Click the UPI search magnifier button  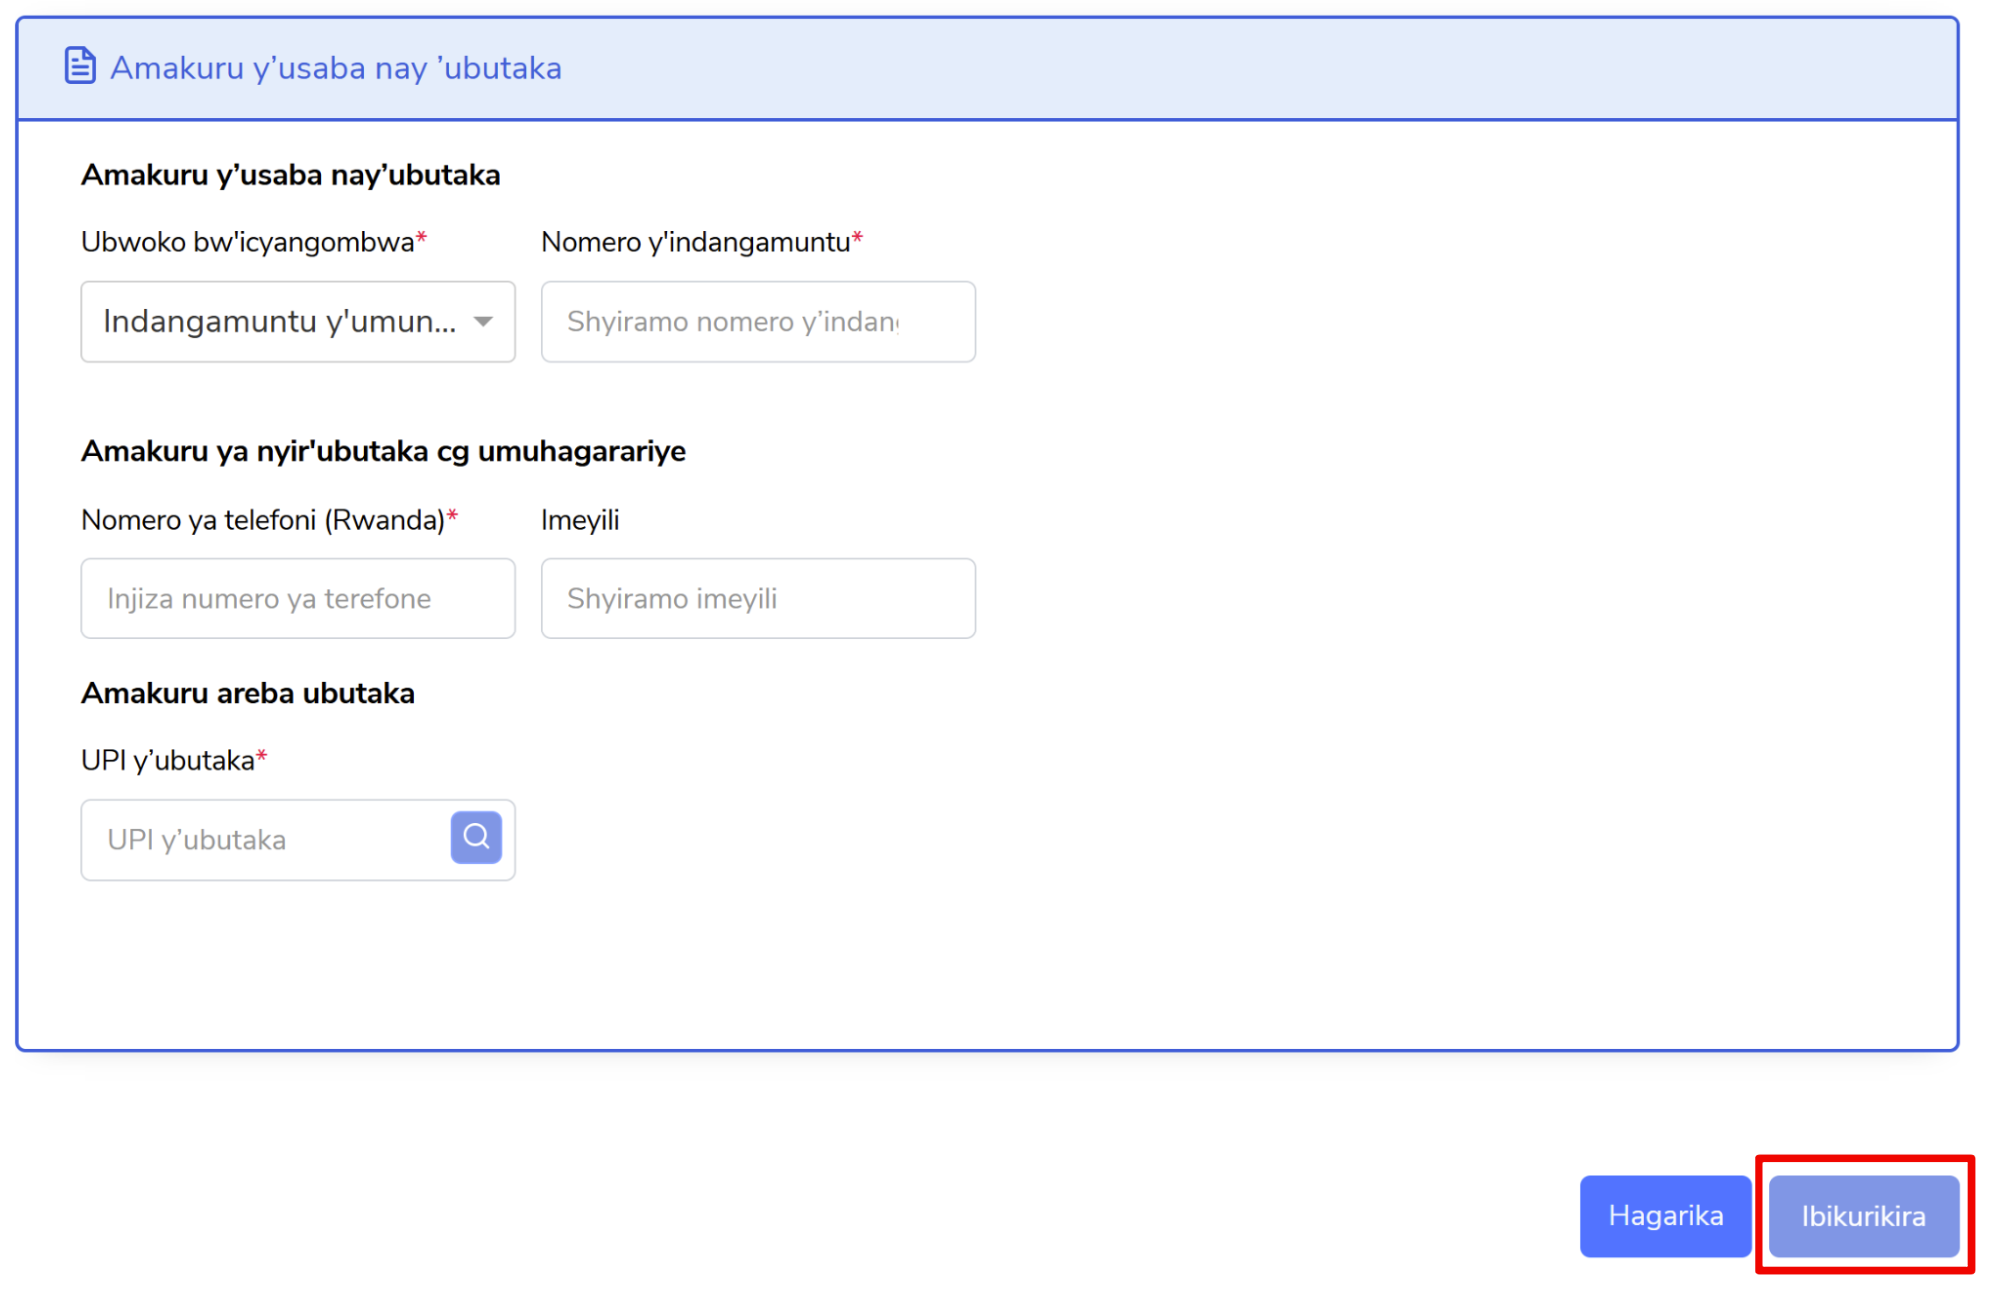point(476,837)
